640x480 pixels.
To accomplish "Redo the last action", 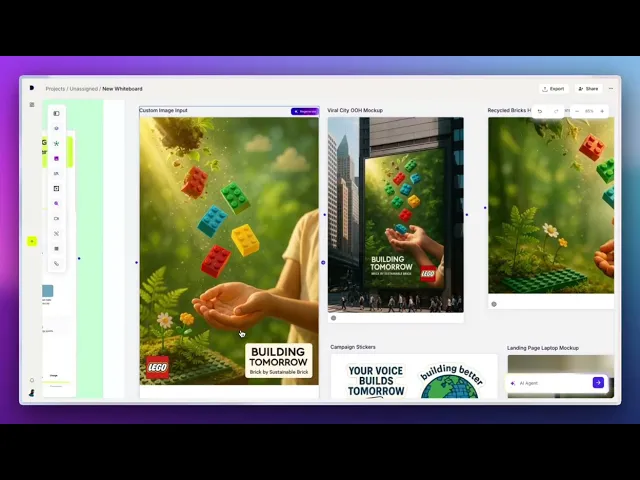I will click(556, 111).
